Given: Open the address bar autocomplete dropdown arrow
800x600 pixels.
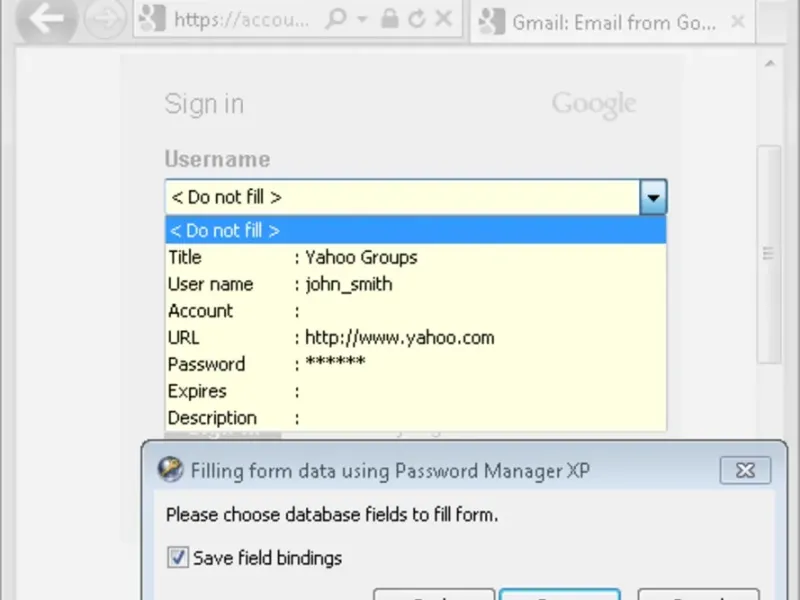Looking at the screenshot, I should 362,20.
